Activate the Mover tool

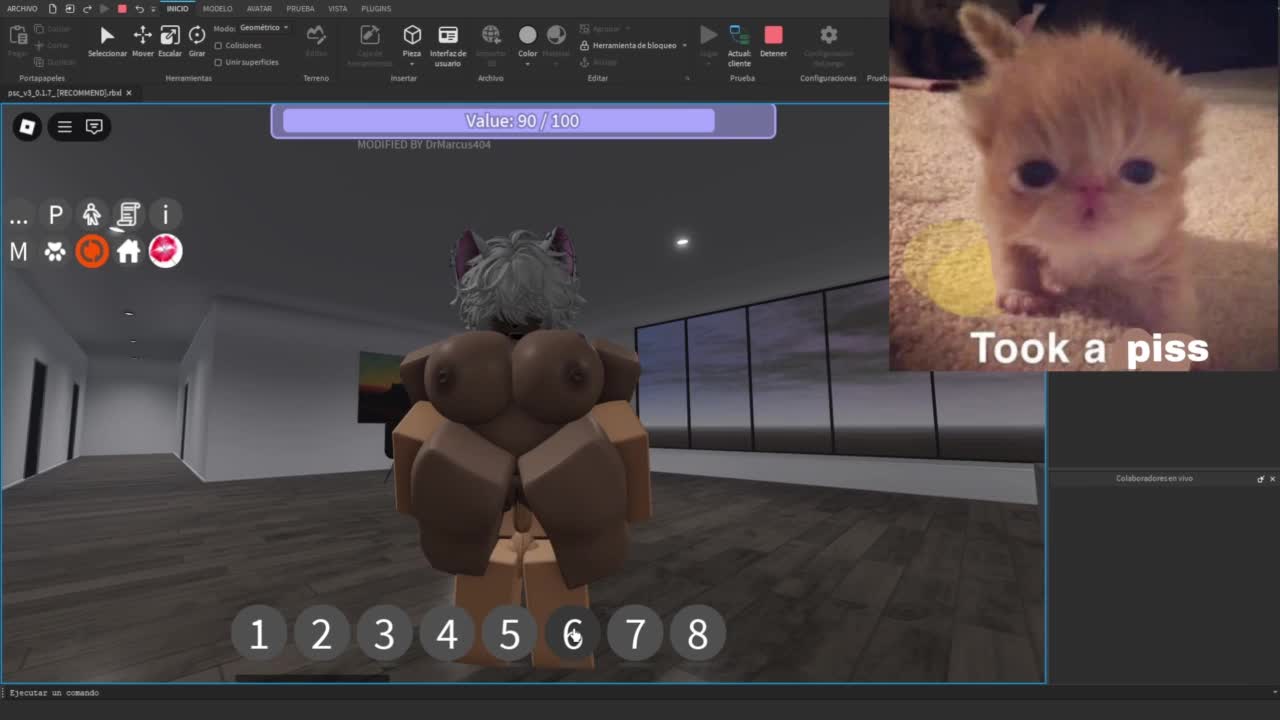142,40
